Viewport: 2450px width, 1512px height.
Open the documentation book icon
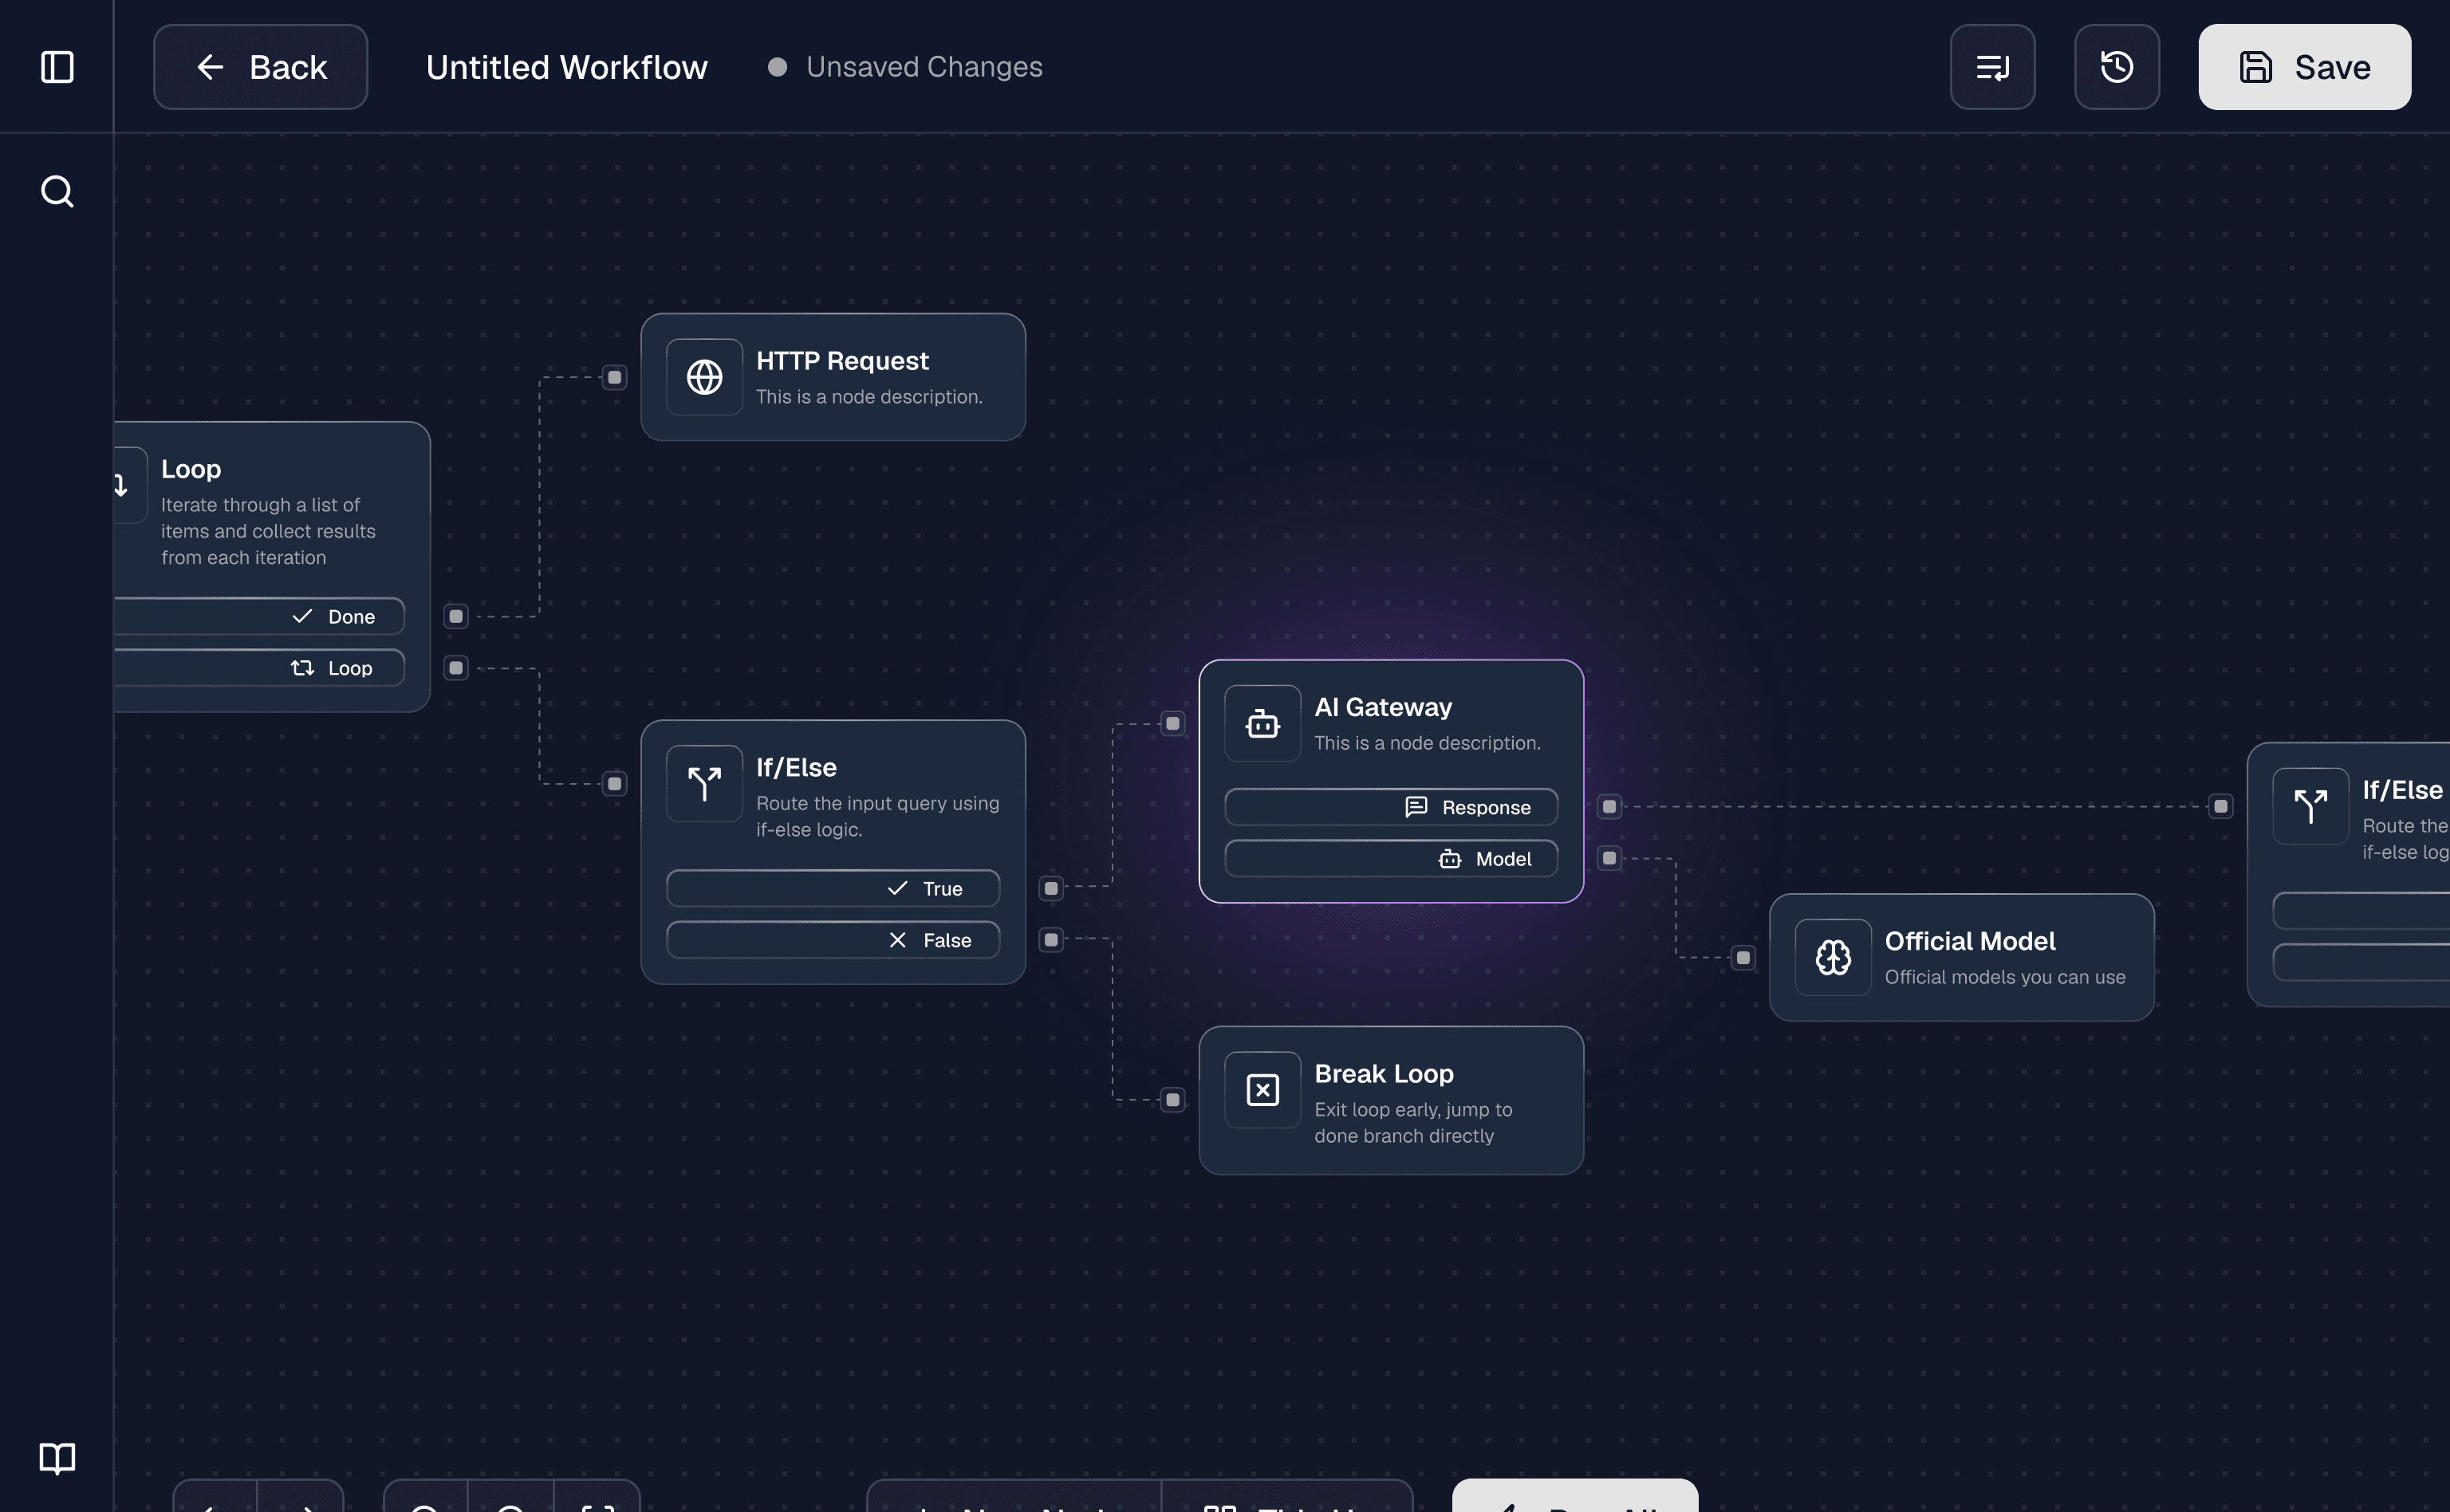(57, 1458)
